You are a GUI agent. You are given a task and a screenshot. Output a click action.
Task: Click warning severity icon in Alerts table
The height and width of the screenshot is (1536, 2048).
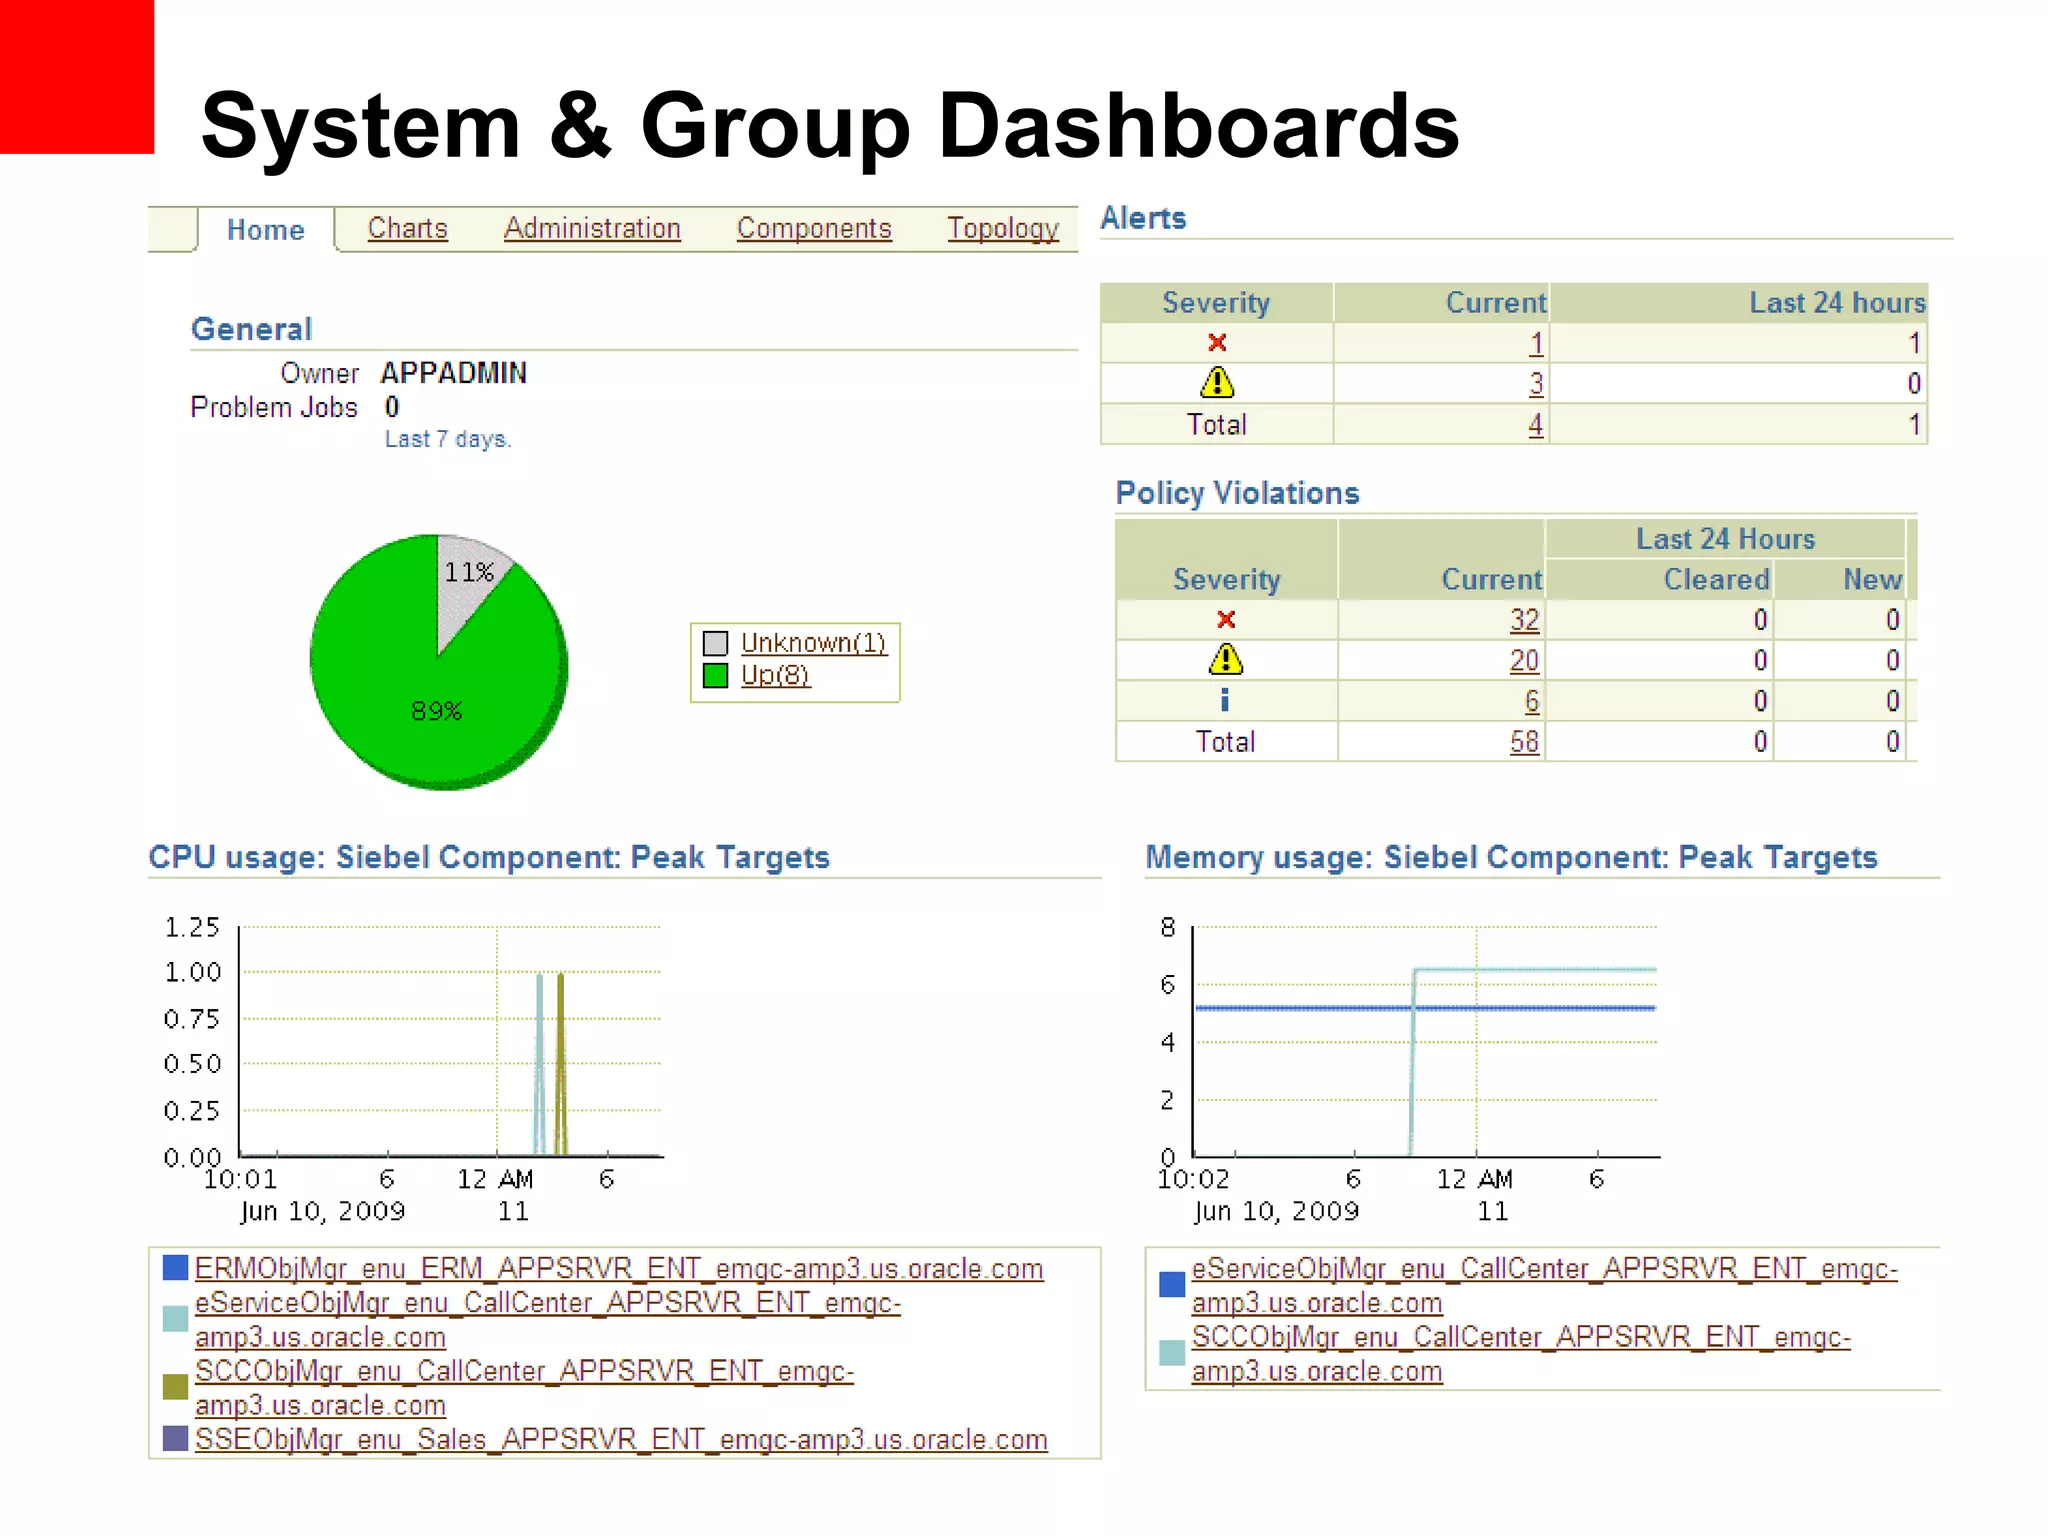1217,383
